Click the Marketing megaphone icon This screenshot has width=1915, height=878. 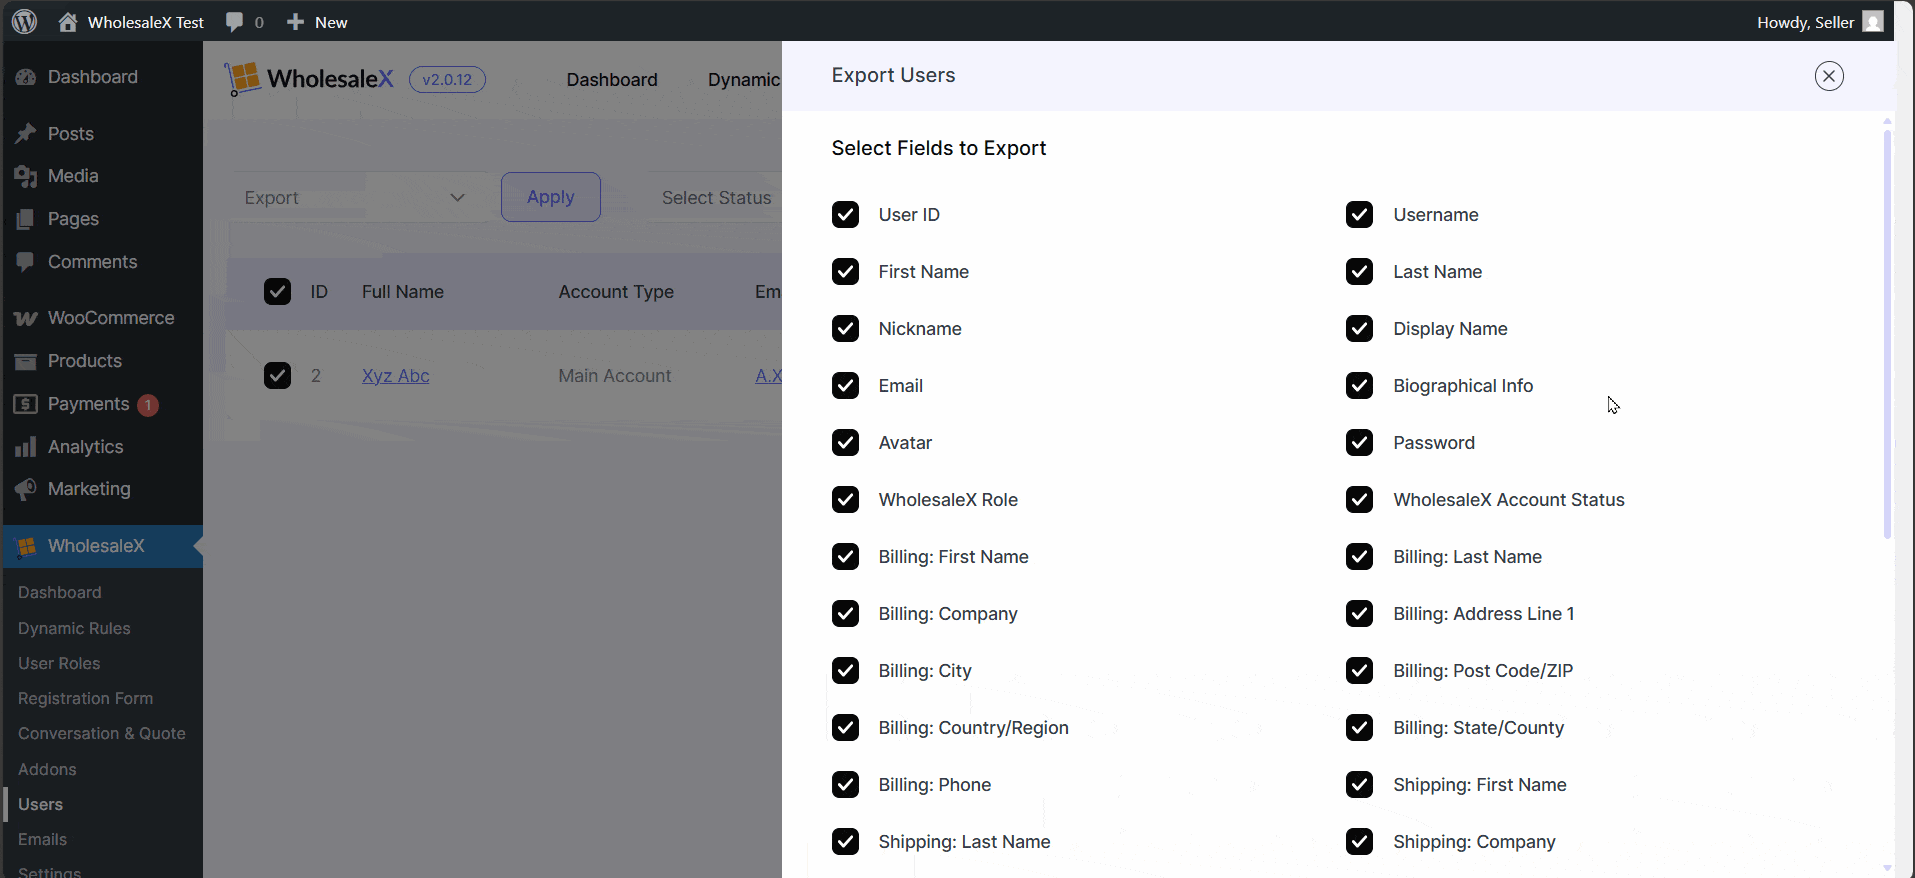click(x=26, y=489)
